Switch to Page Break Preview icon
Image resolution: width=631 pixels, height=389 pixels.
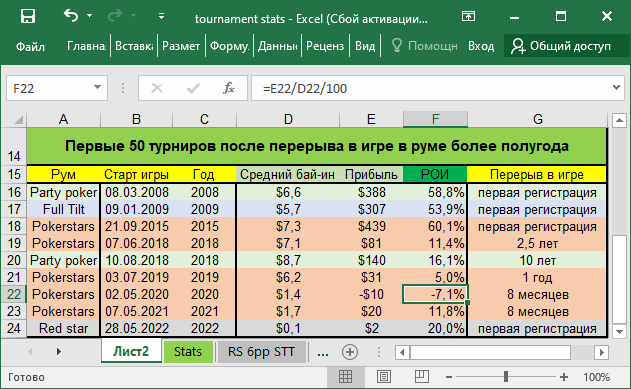click(x=421, y=377)
